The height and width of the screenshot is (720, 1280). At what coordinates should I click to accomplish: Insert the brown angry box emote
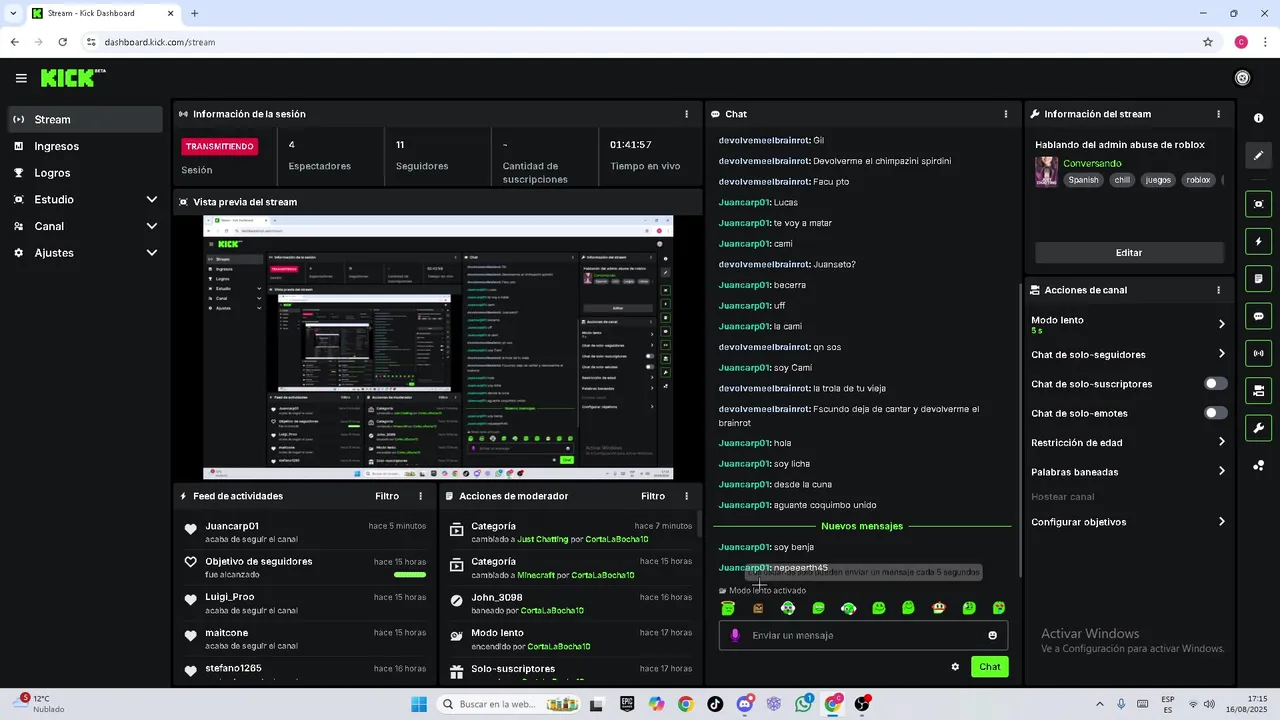758,608
